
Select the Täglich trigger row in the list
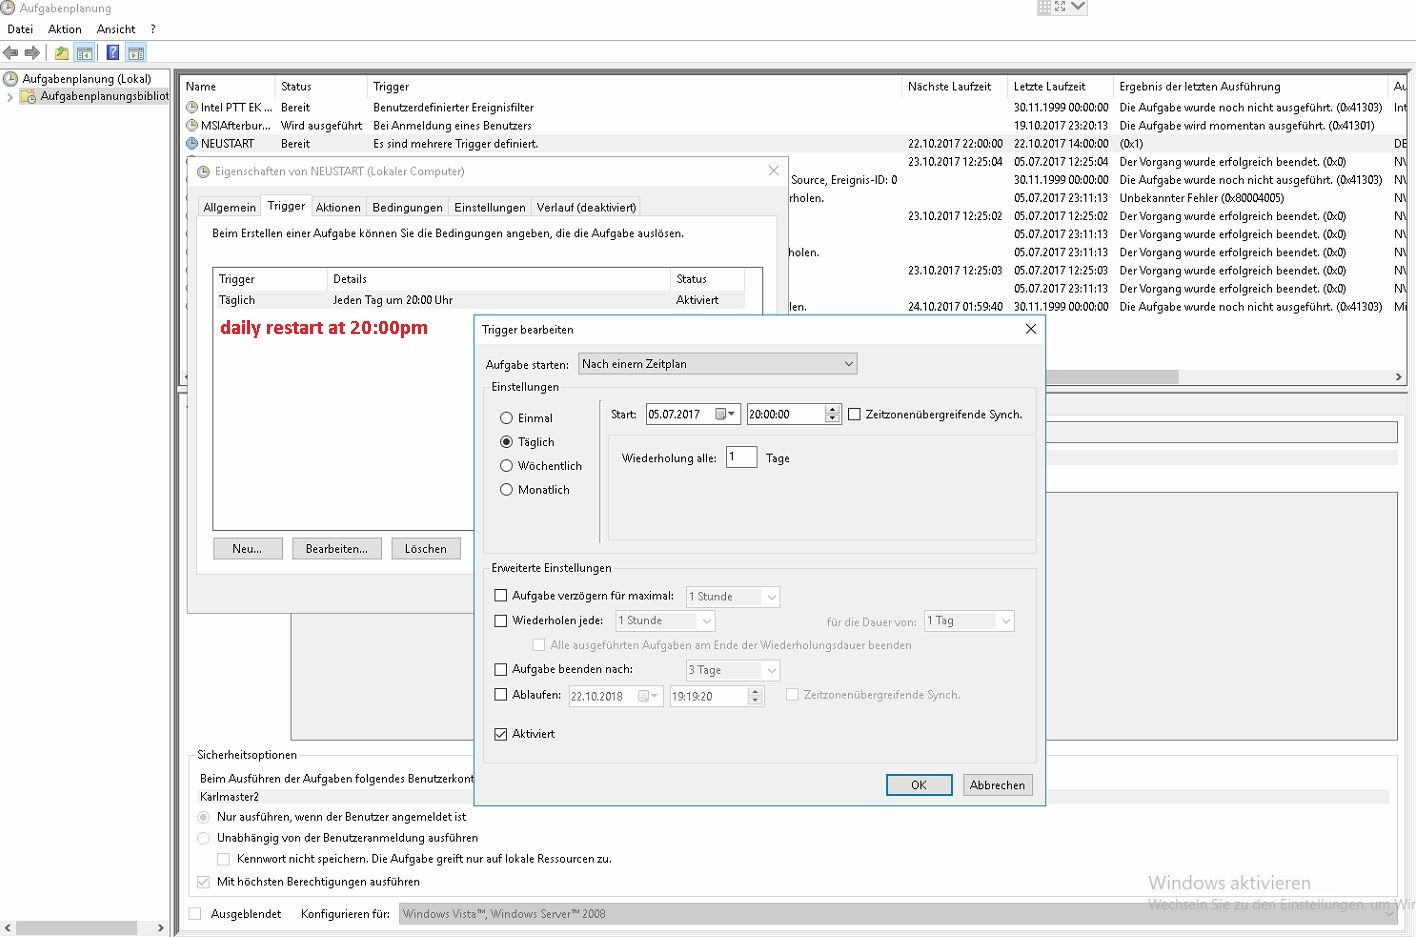480,300
